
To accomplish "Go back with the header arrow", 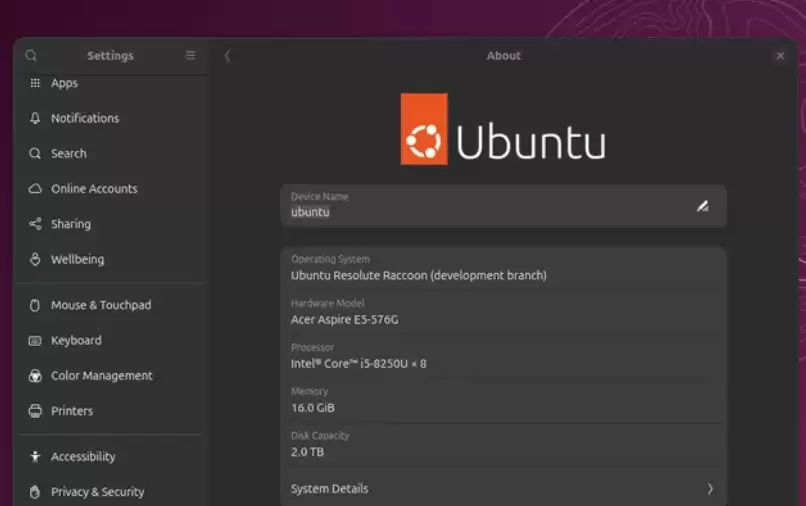I will tap(227, 56).
